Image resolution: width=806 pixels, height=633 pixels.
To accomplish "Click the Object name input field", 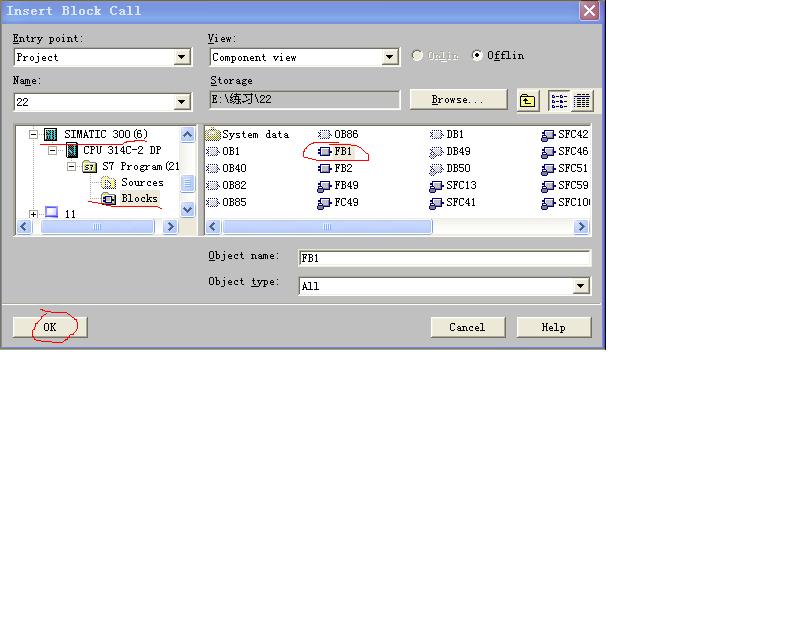I will [444, 258].
